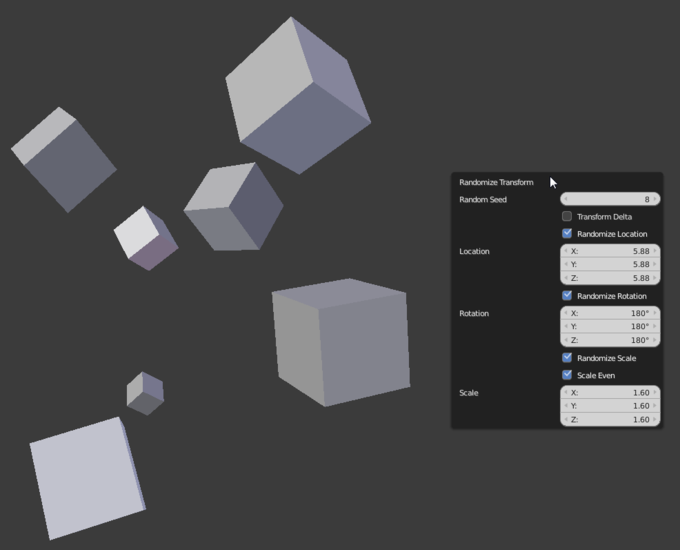Select the tiny cube above the flat cube
The height and width of the screenshot is (550, 680).
[145, 393]
